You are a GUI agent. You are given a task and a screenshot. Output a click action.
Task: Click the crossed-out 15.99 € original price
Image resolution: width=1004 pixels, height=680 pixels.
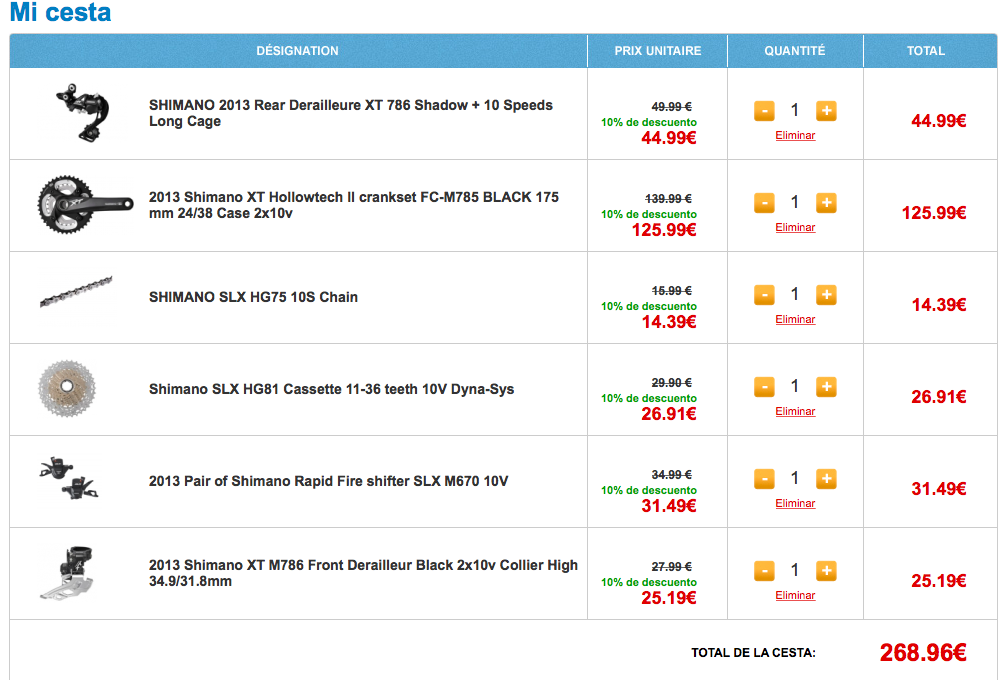[672, 291]
